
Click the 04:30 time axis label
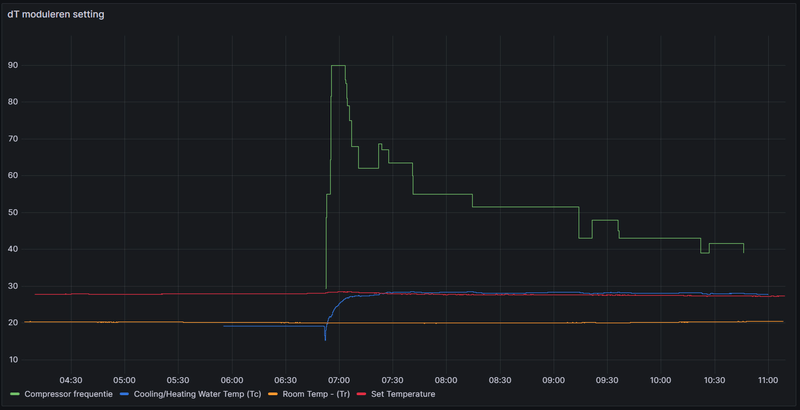pos(71,380)
